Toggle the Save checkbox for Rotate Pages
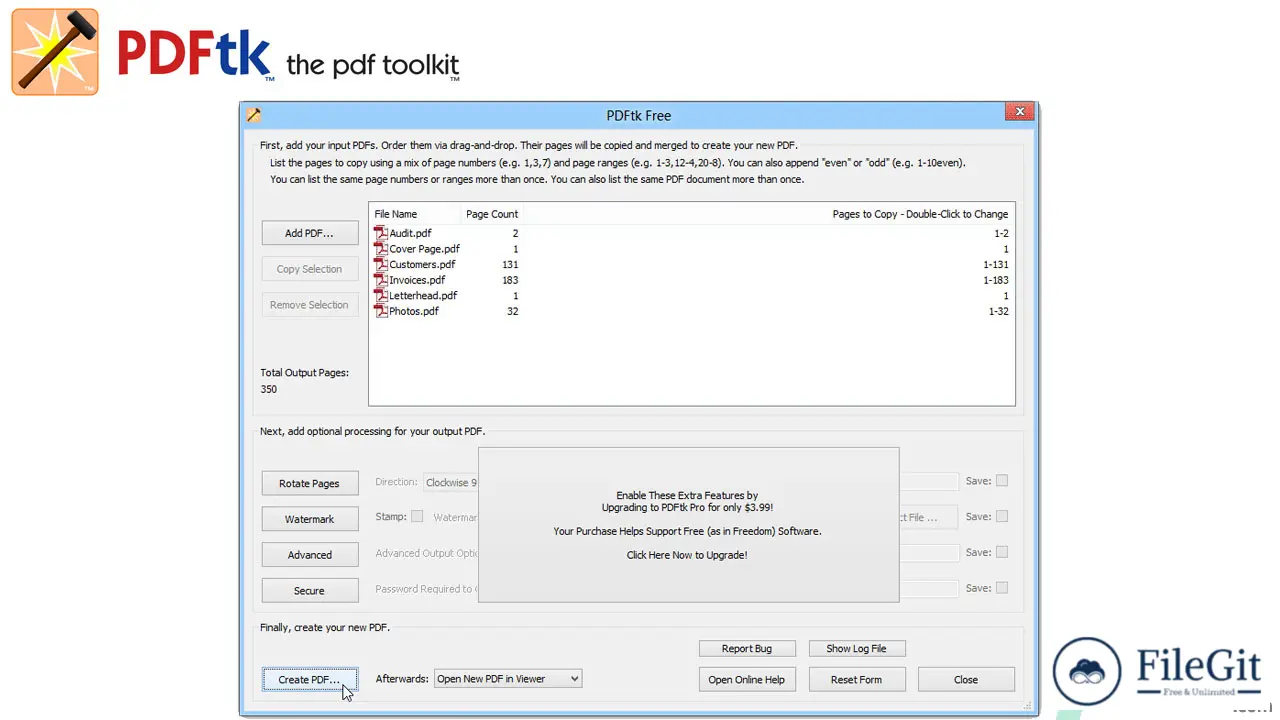The image size is (1280, 720). (1002, 481)
